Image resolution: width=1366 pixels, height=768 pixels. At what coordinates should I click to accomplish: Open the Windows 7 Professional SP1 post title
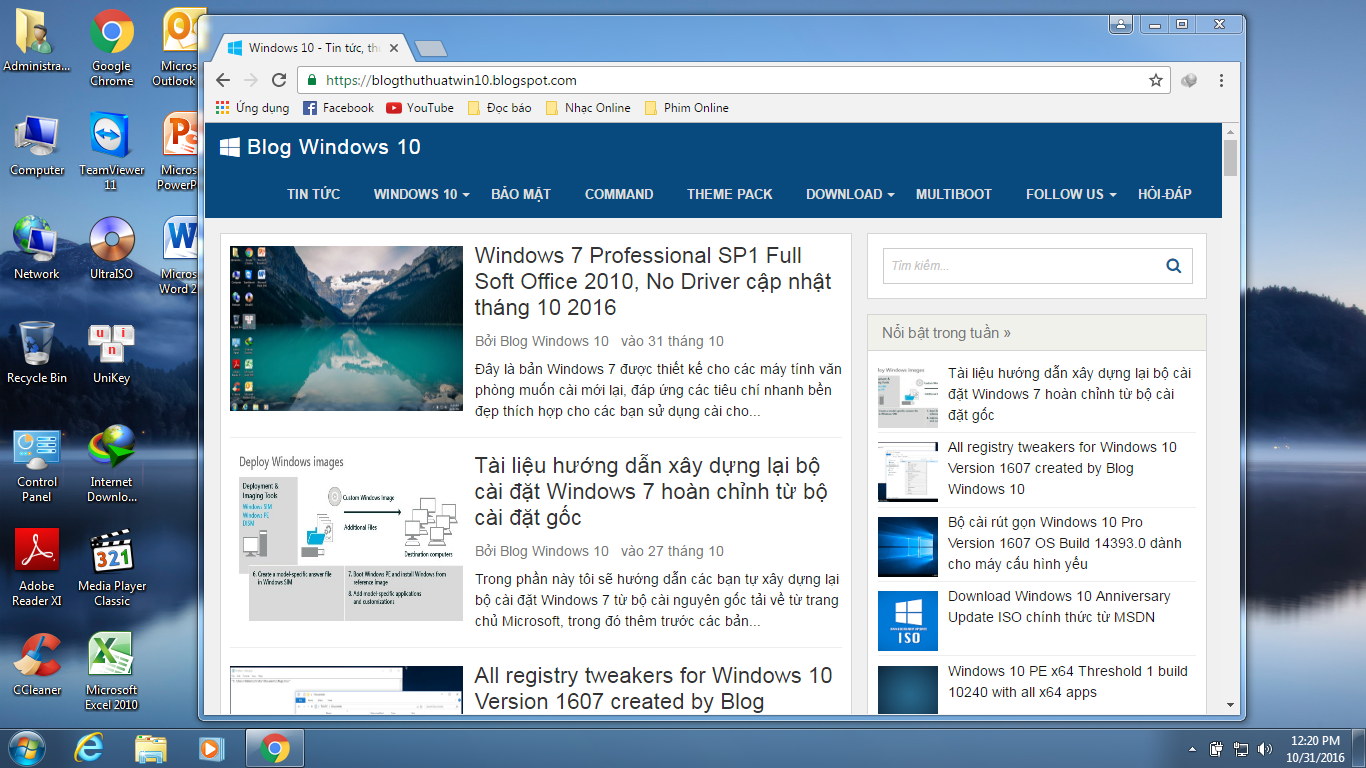tap(653, 282)
